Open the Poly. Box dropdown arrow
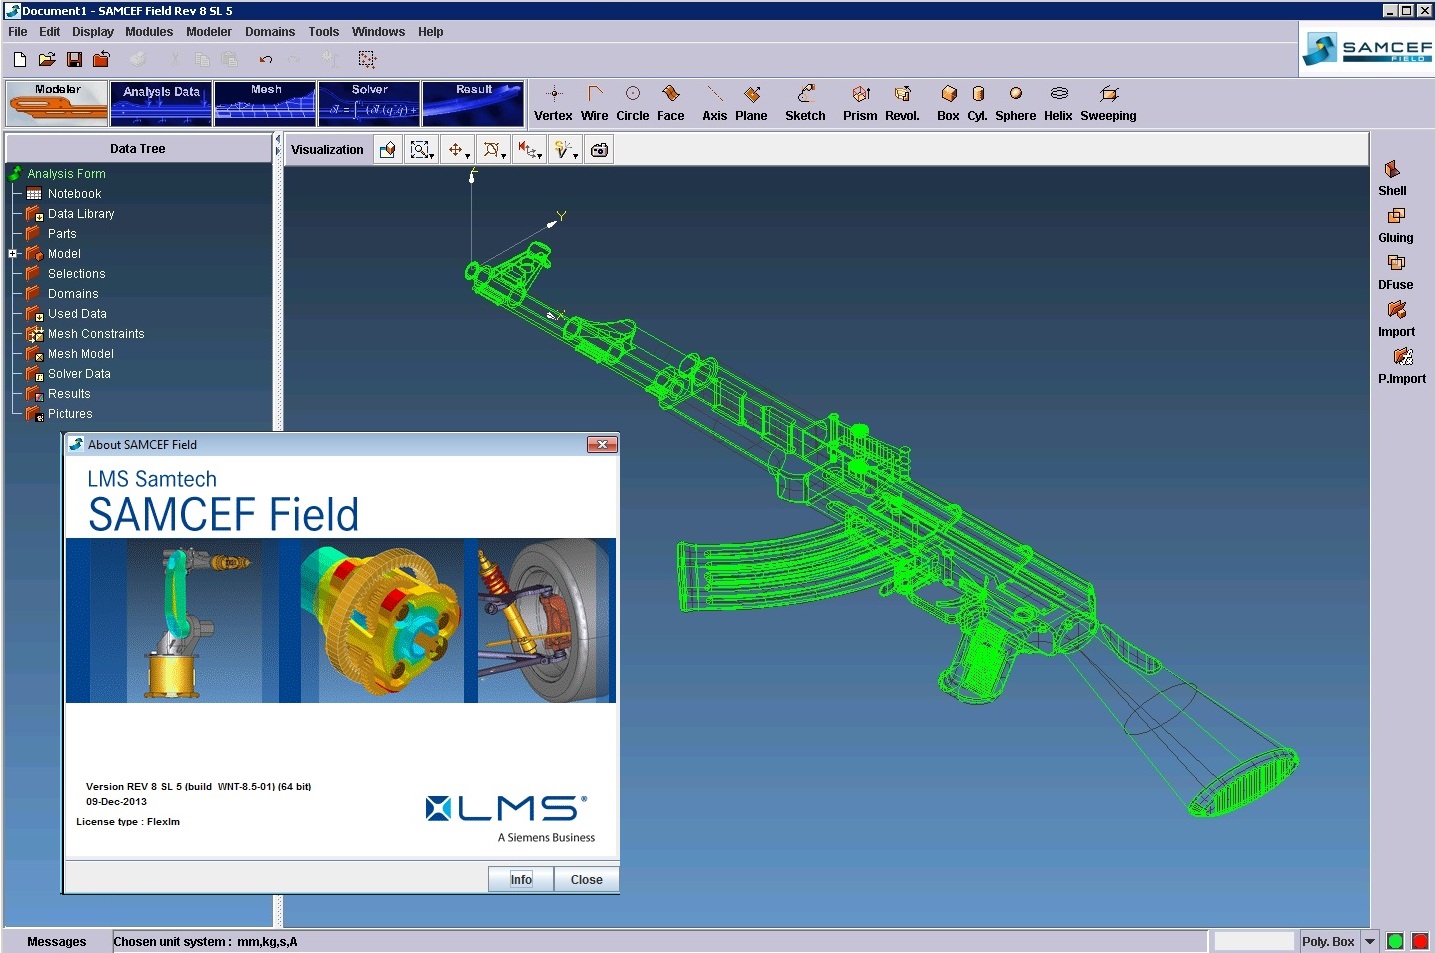 1370,942
